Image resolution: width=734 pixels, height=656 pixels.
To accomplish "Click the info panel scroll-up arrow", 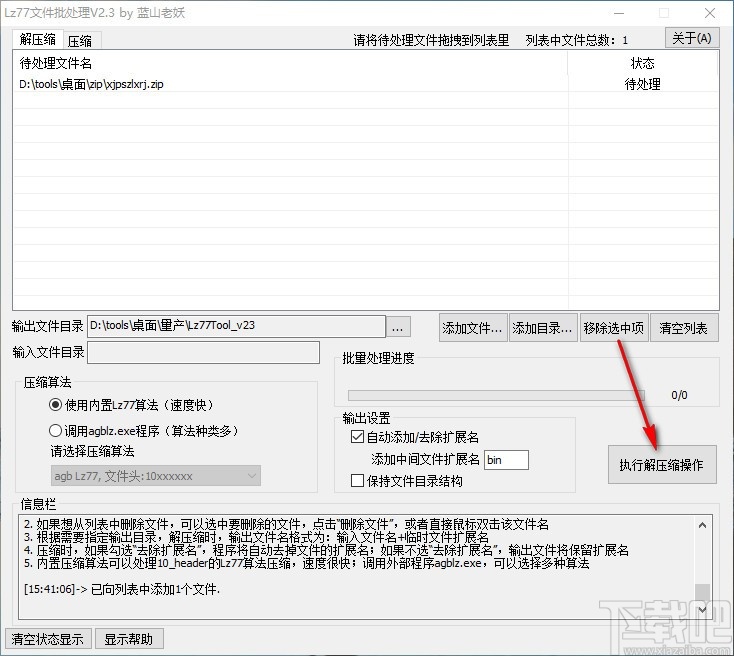I will [x=702, y=525].
